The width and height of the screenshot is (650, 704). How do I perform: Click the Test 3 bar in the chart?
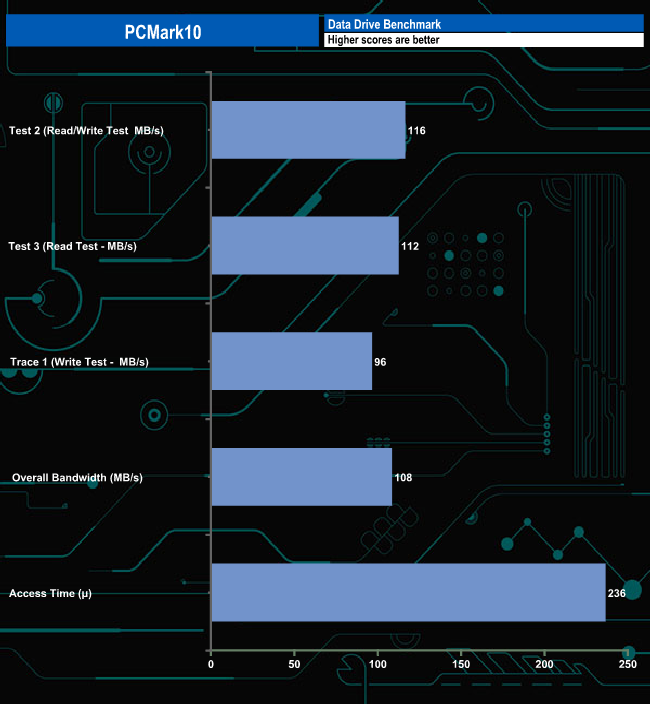coord(305,246)
